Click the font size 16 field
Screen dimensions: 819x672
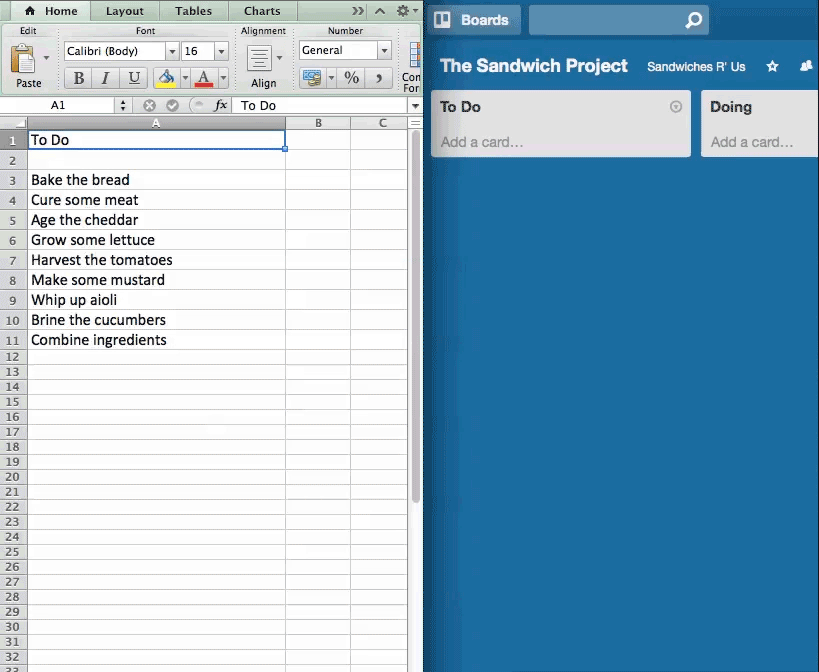click(197, 51)
